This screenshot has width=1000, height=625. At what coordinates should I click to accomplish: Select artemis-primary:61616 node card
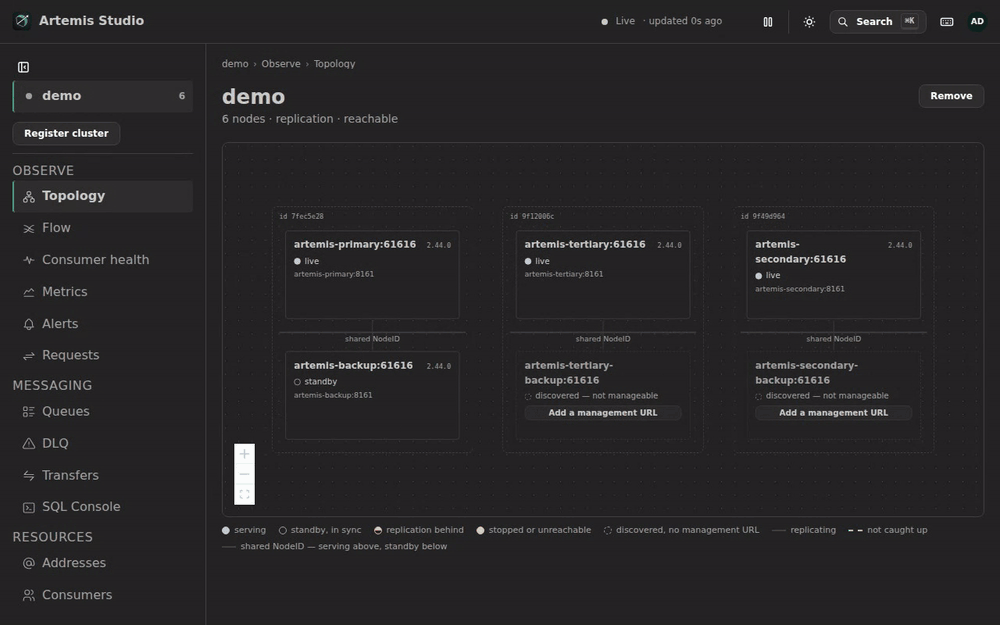pos(372,275)
